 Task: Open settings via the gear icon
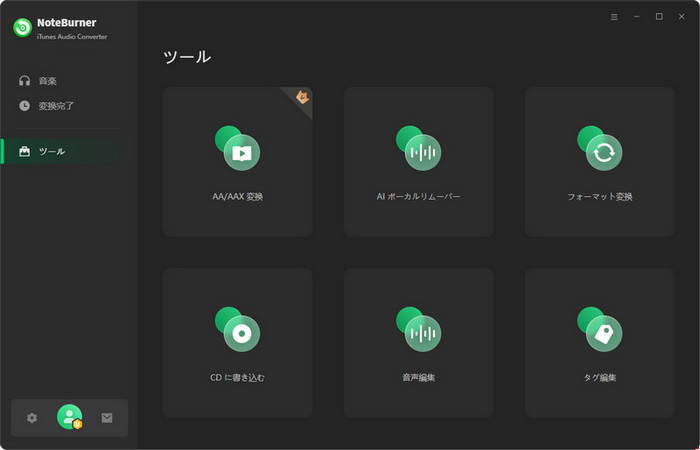(32, 418)
